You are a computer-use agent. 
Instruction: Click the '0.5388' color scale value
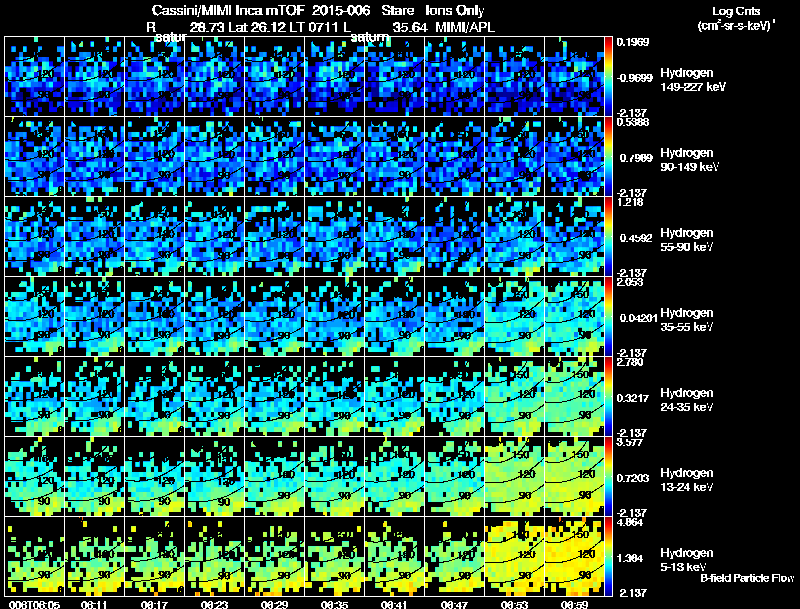click(633, 122)
